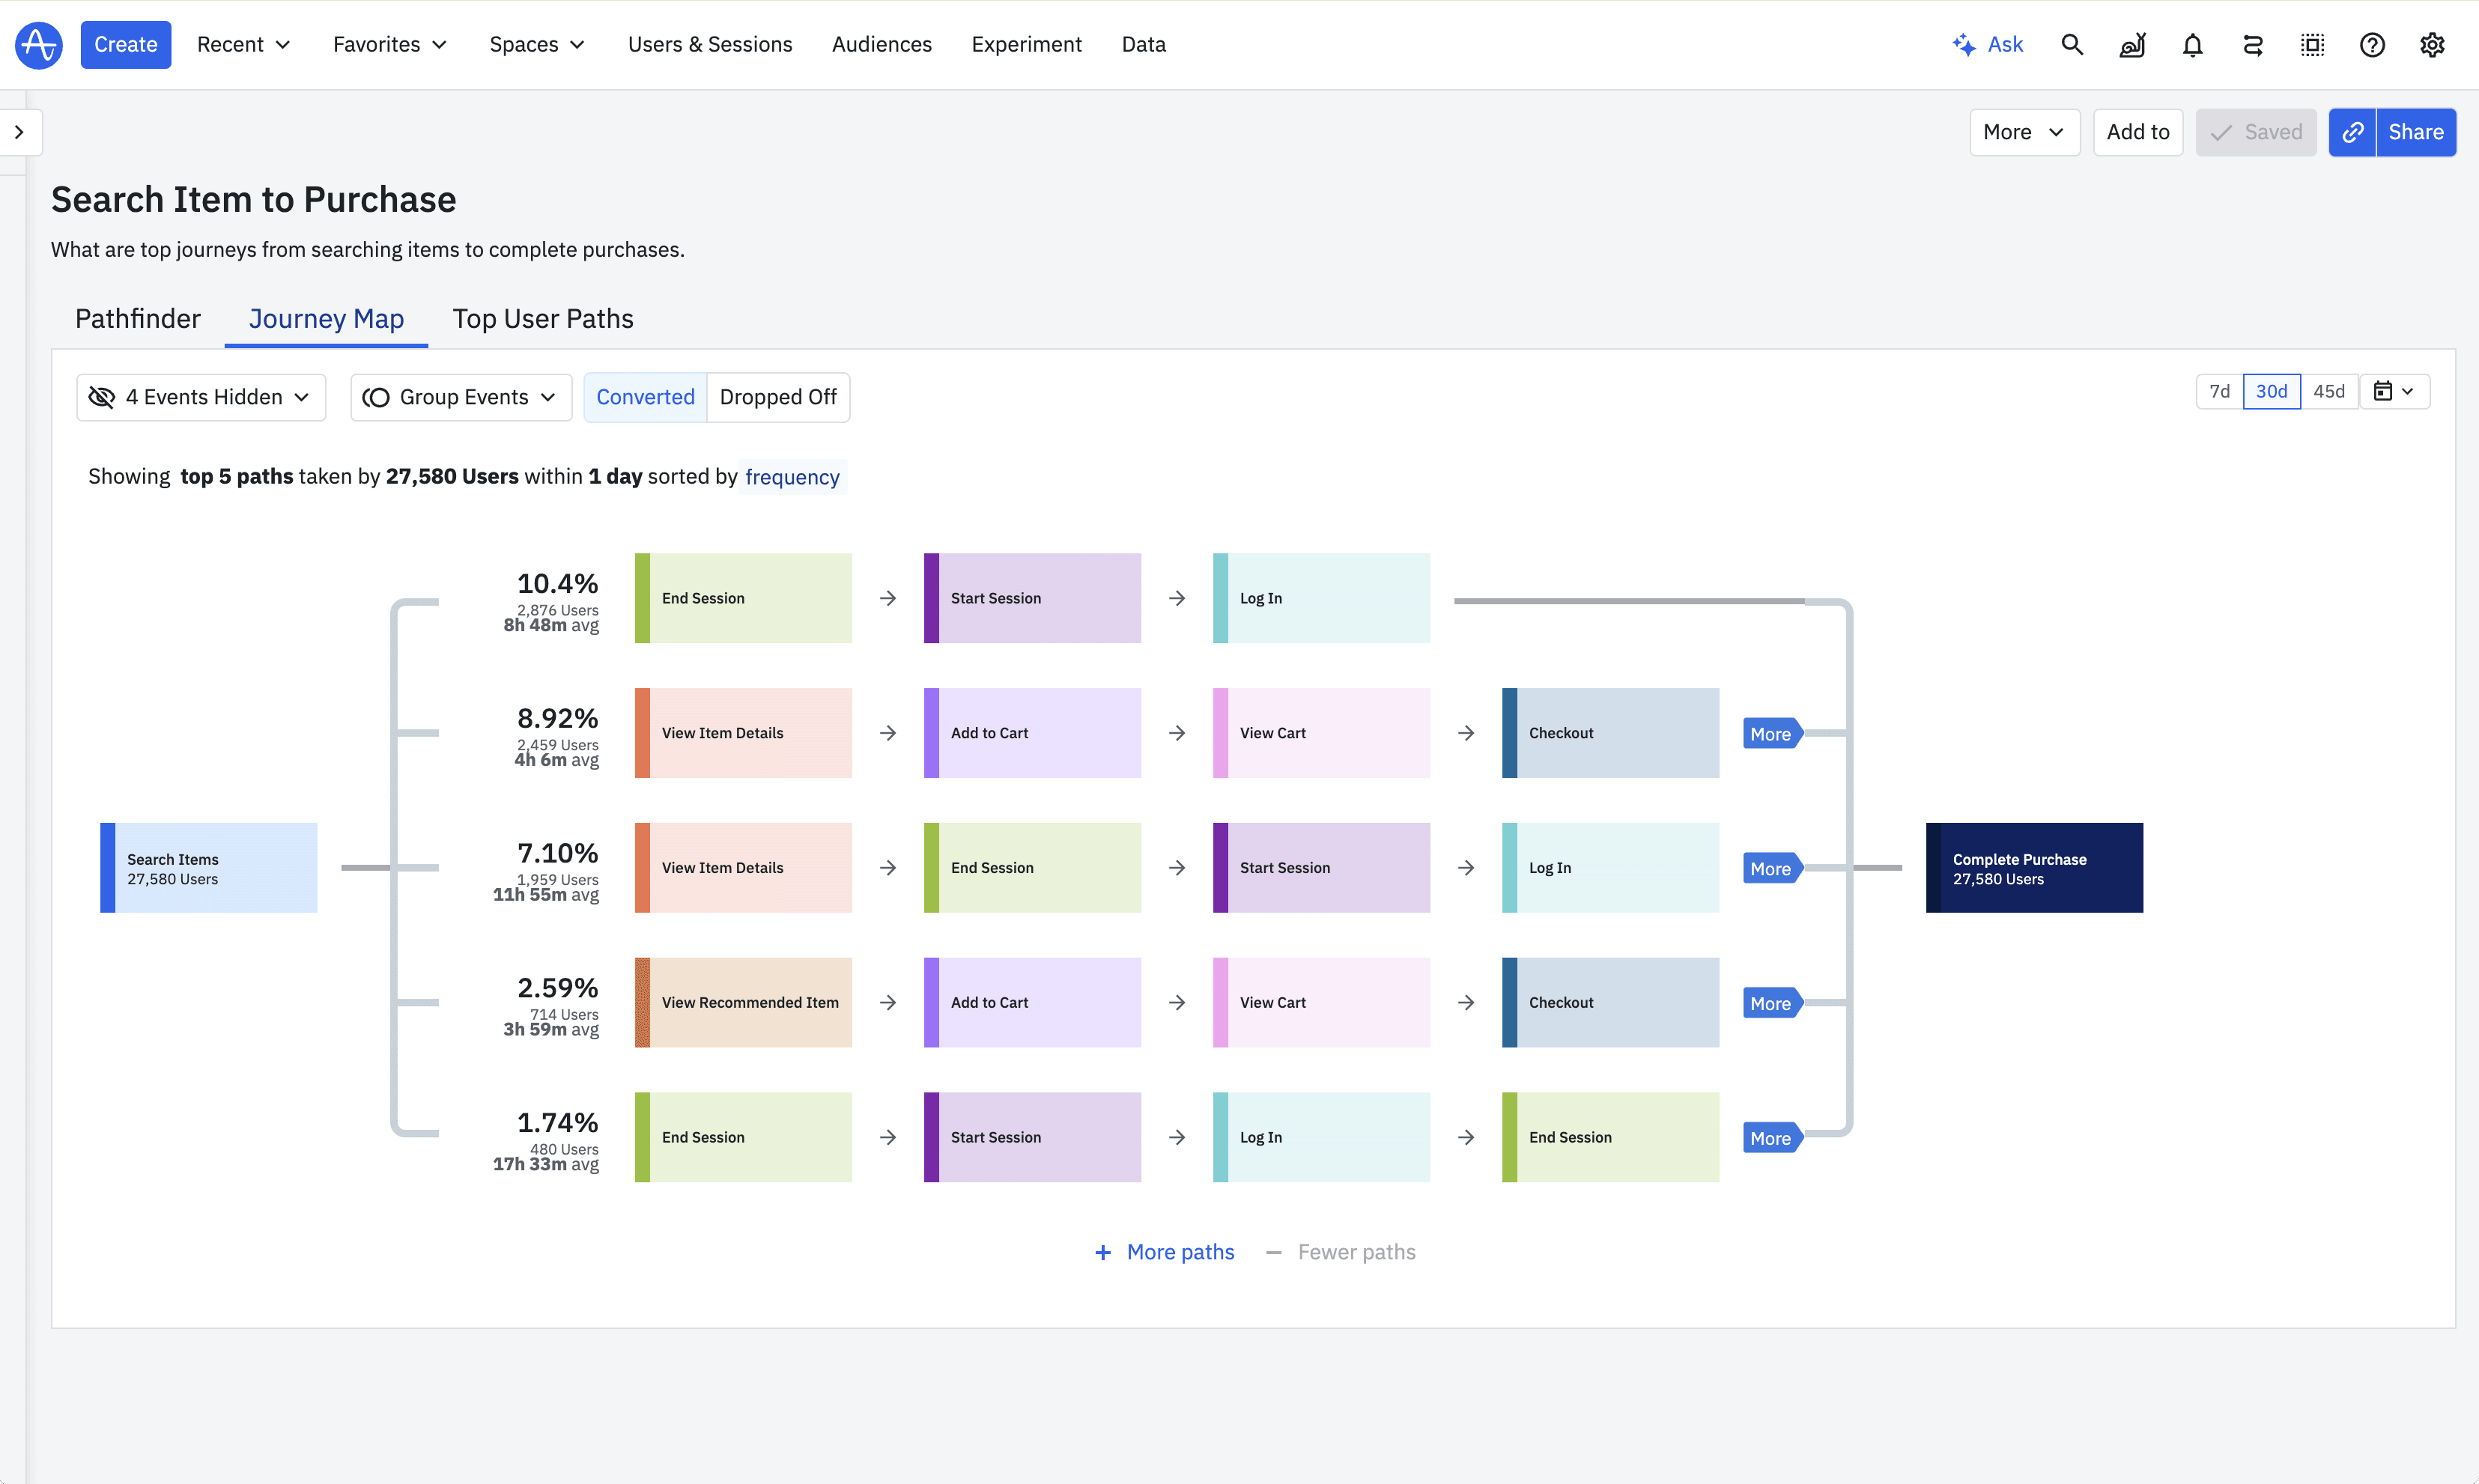The height and width of the screenshot is (1484, 2479).
Task: Change sort order via frequency dropdown
Action: [792, 477]
